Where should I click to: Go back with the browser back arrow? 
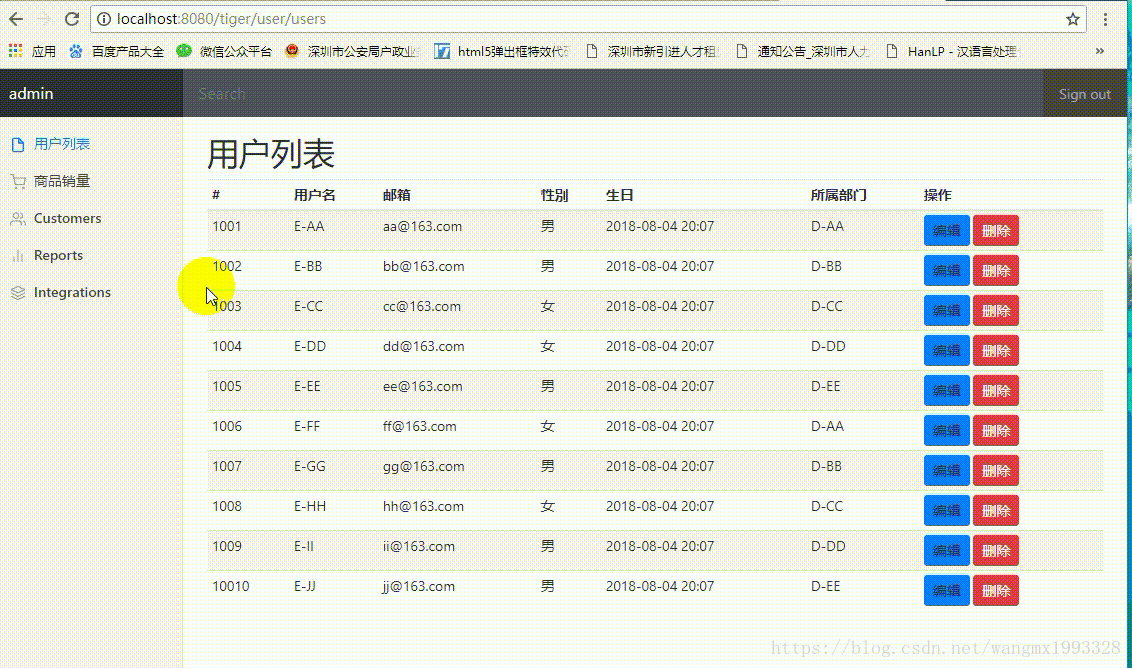point(16,19)
